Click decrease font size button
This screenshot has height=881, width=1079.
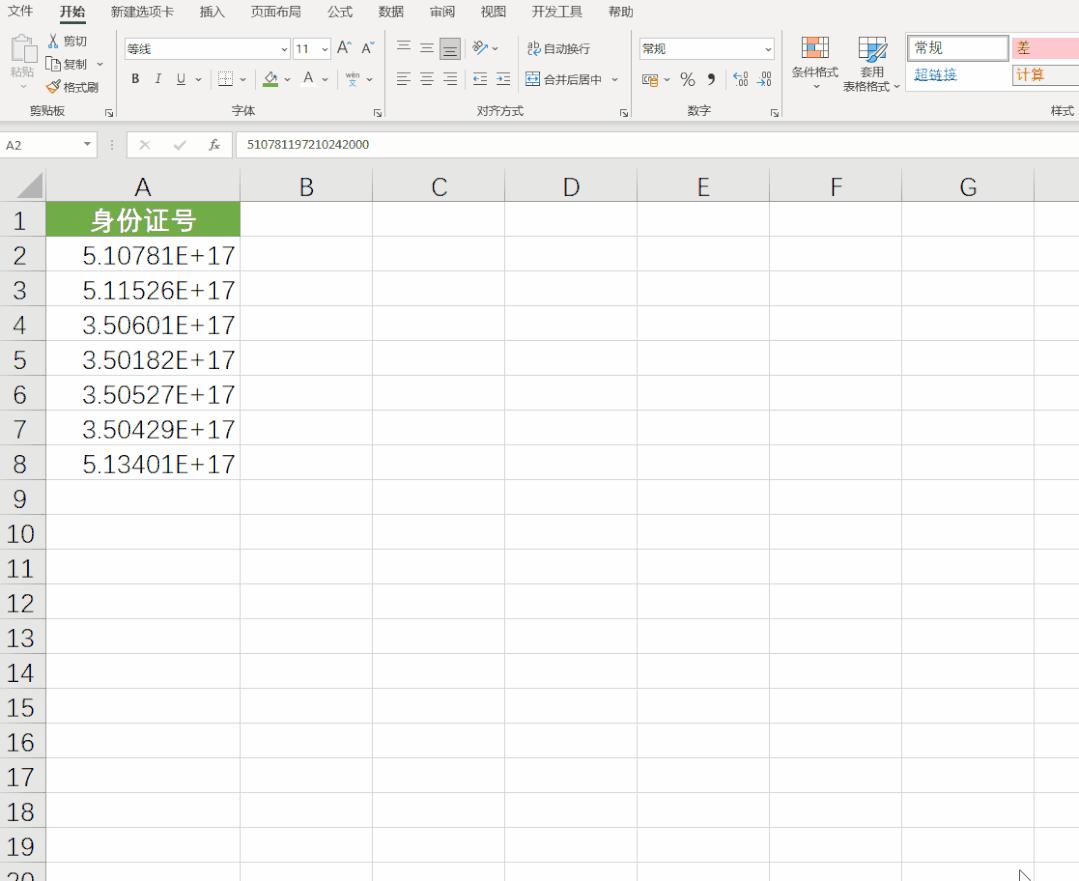coord(368,47)
